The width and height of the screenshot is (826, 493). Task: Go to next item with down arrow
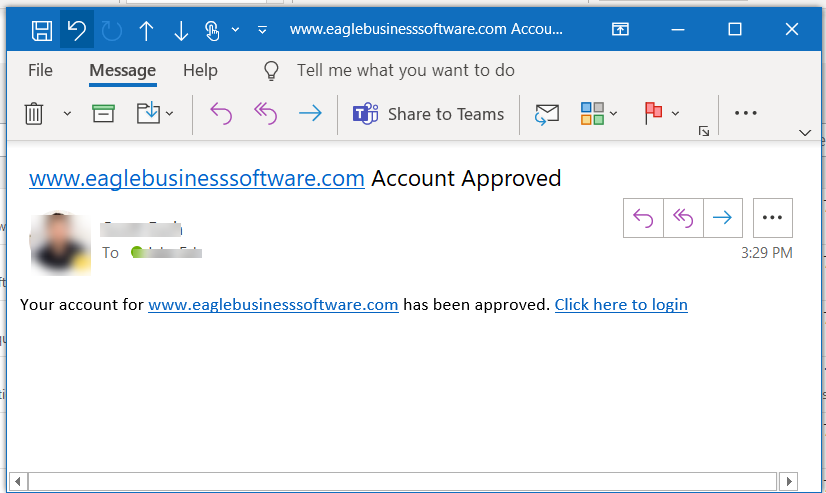click(x=181, y=30)
